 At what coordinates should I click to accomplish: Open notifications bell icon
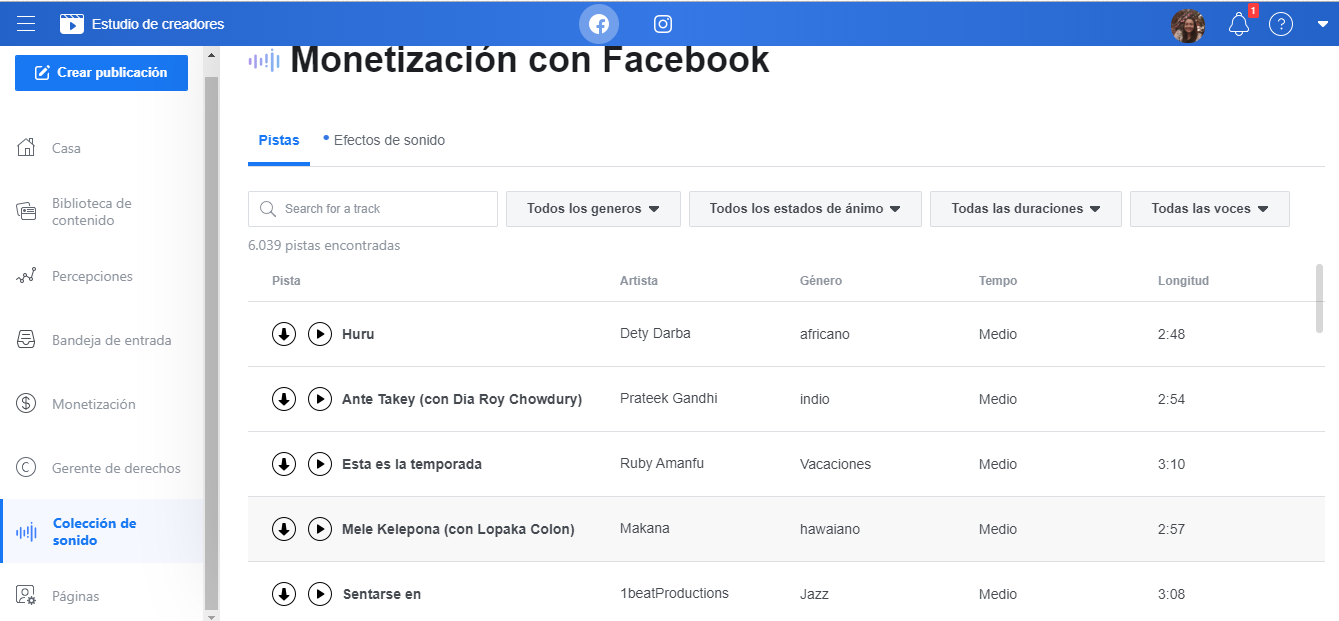point(1239,25)
